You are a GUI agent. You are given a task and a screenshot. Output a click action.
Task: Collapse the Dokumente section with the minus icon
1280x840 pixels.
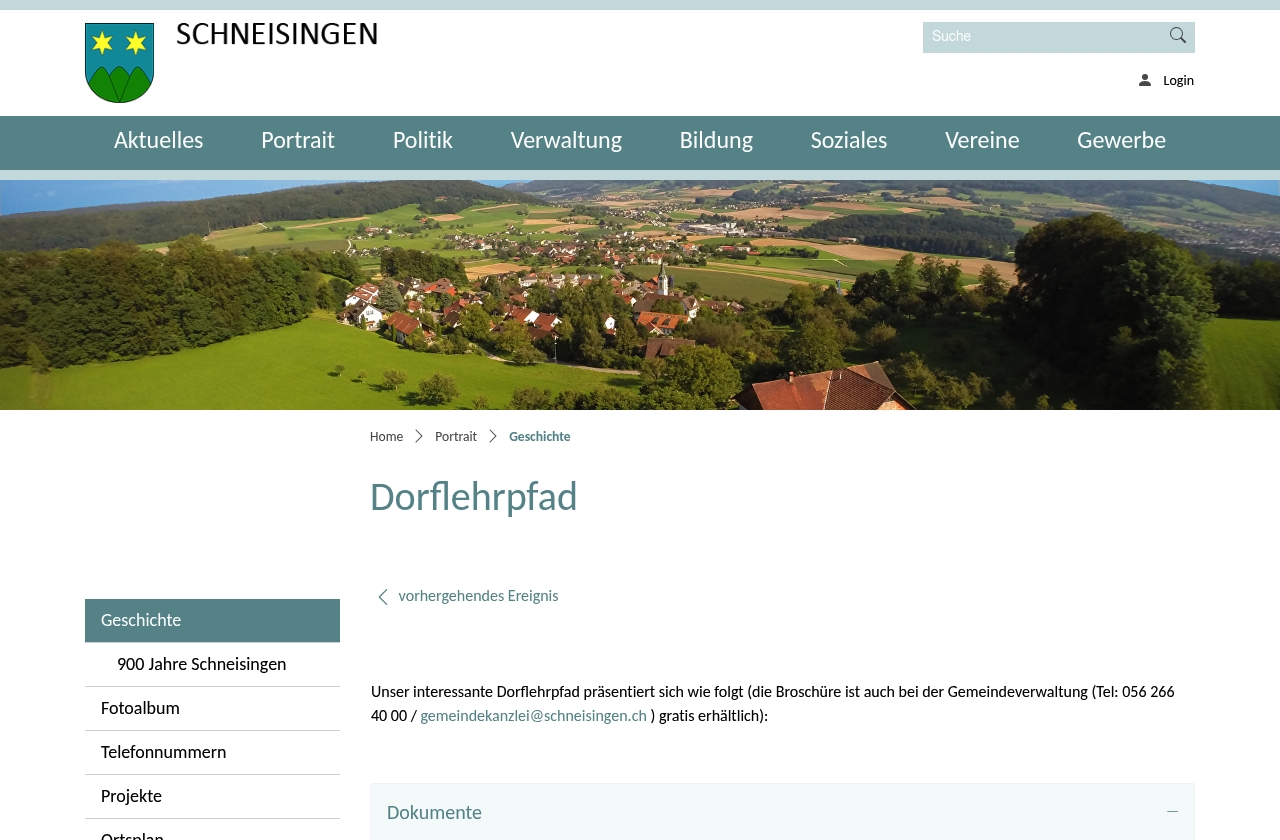[x=1171, y=812]
